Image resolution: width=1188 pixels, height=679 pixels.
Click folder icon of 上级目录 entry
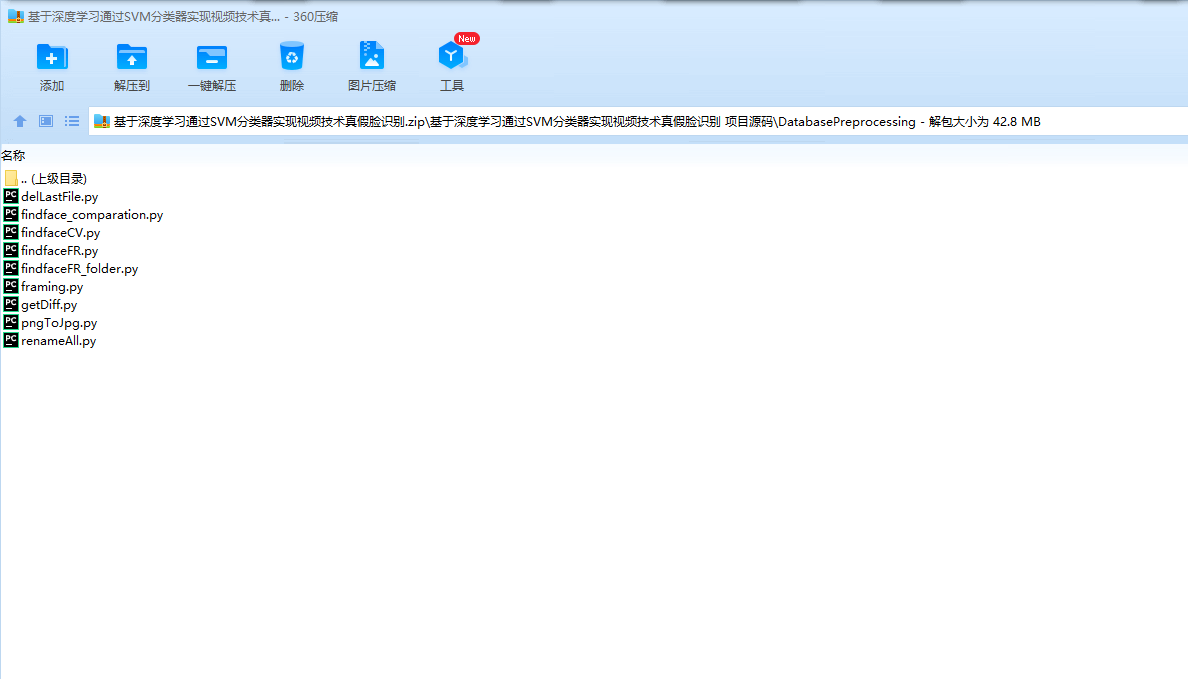[11, 178]
